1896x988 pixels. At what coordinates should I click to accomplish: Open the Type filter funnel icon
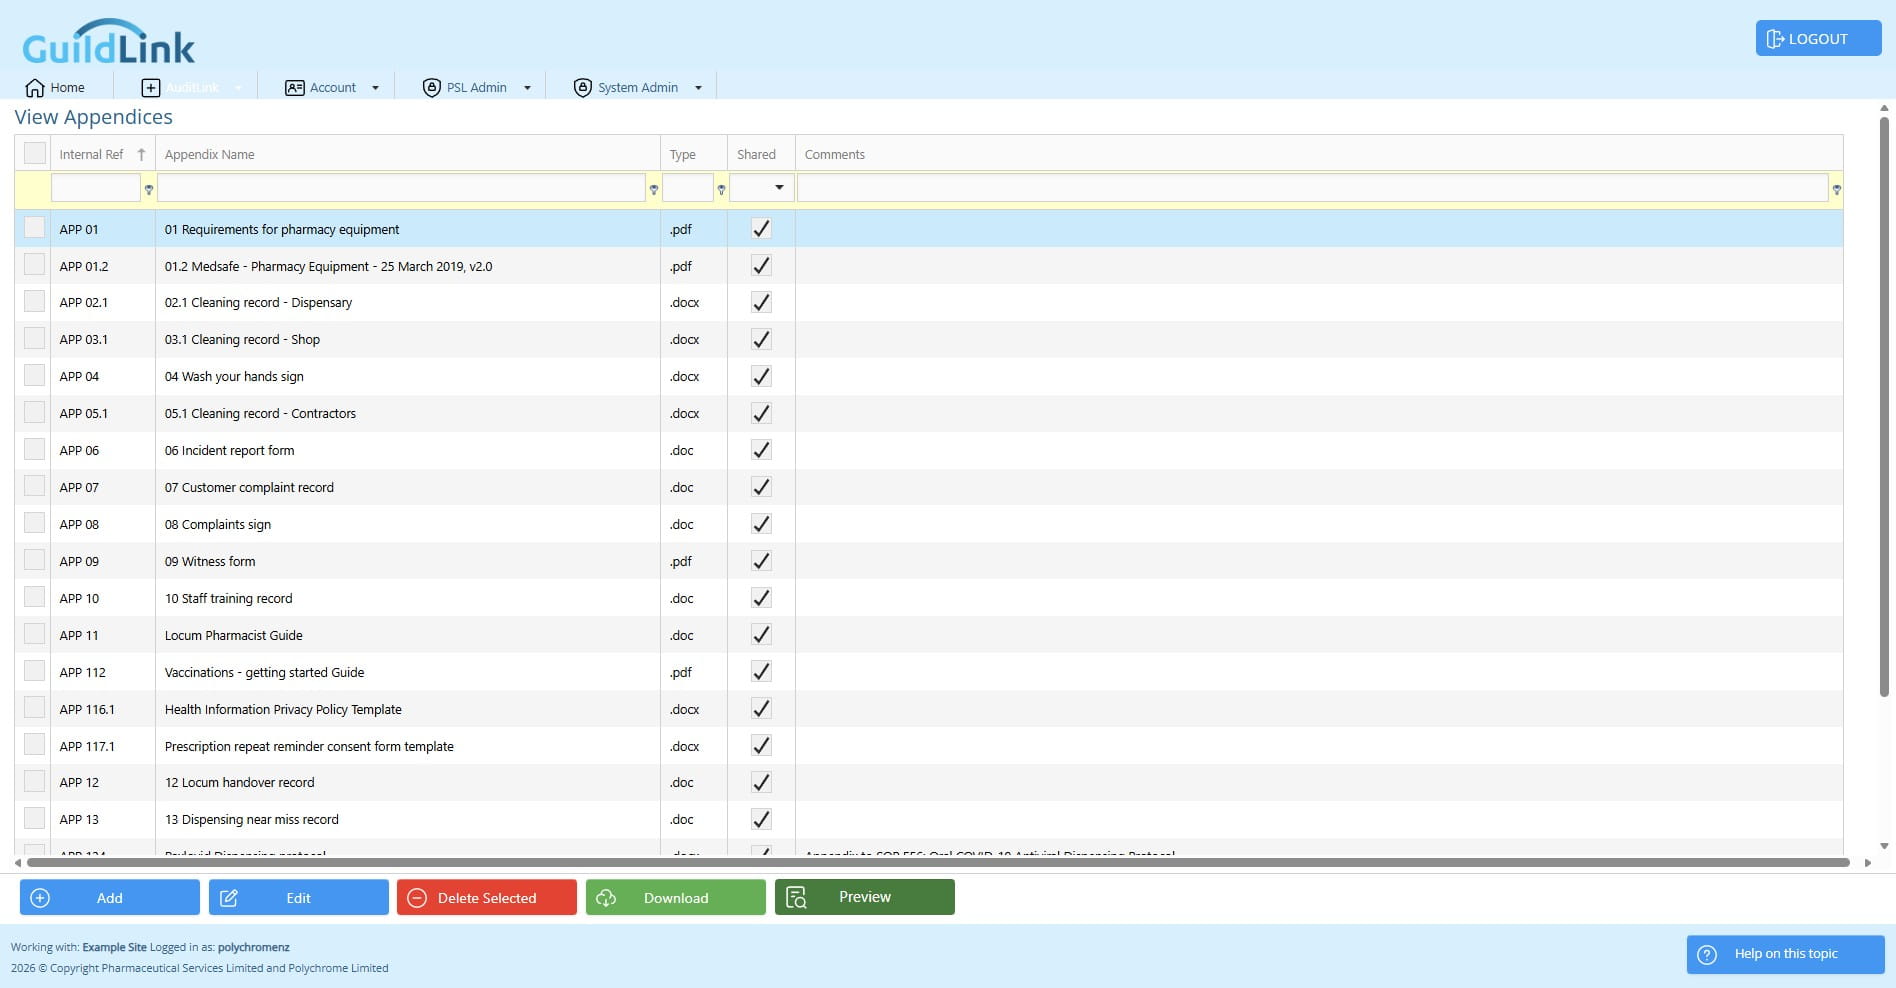pyautogui.click(x=721, y=189)
